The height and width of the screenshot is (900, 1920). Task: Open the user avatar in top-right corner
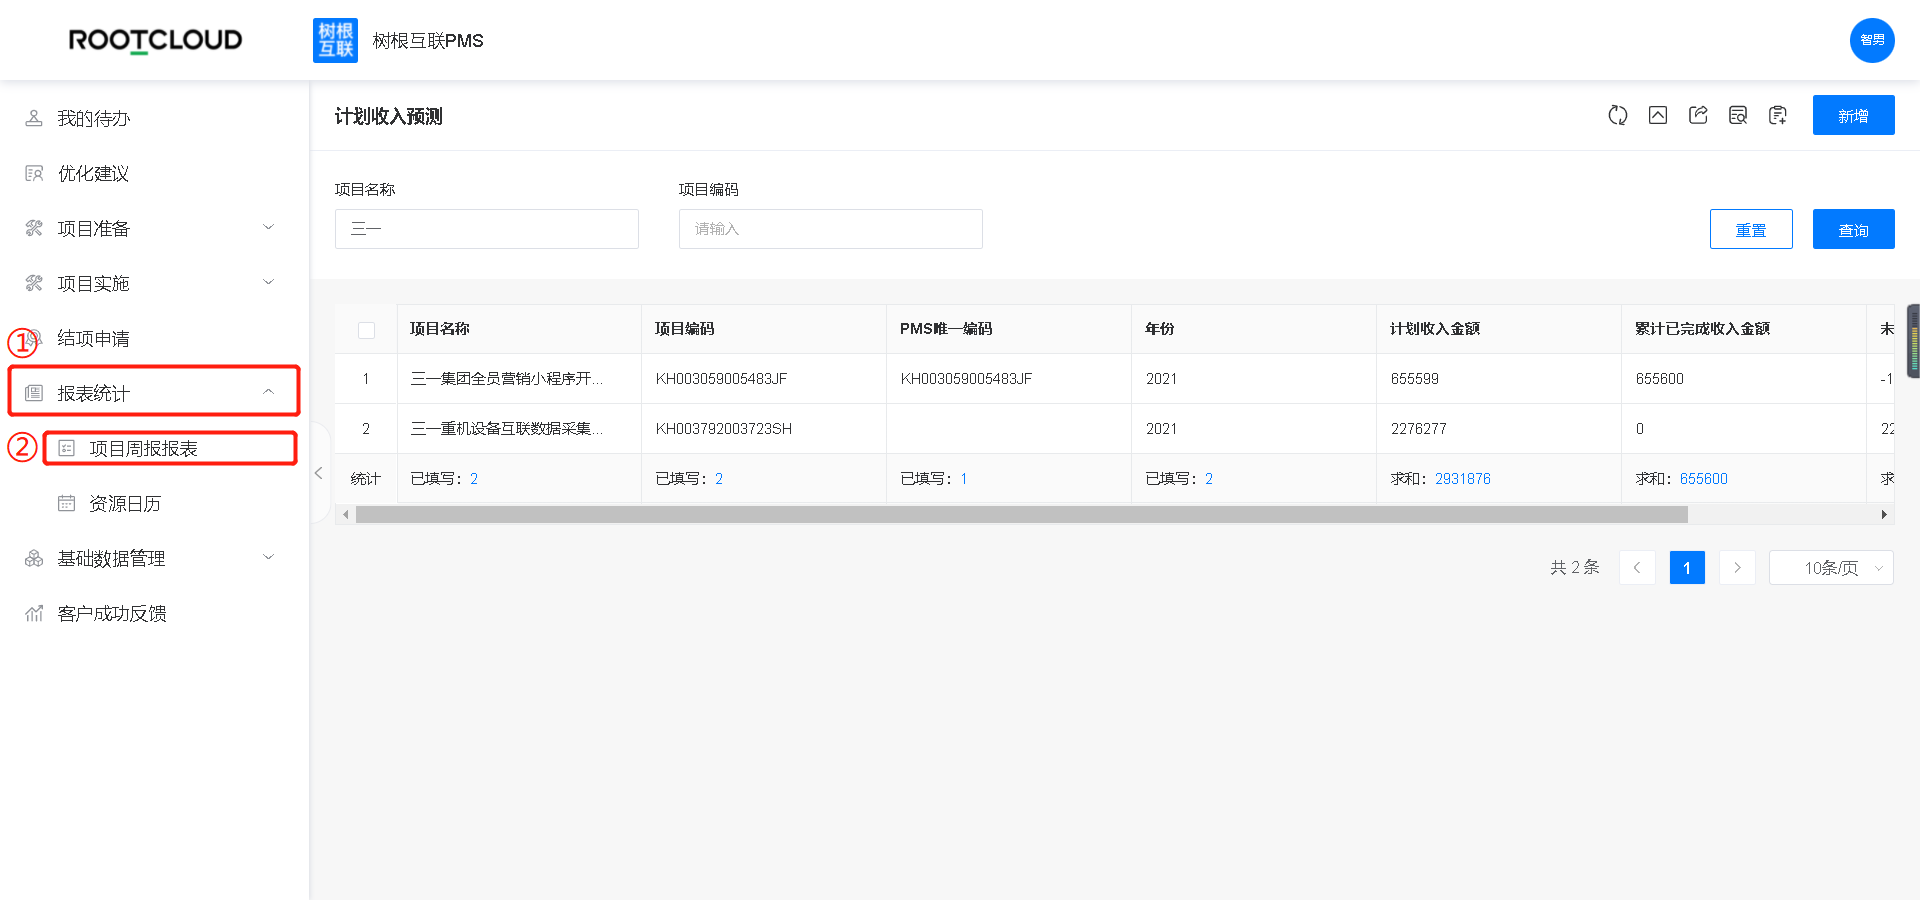pyautogui.click(x=1872, y=40)
